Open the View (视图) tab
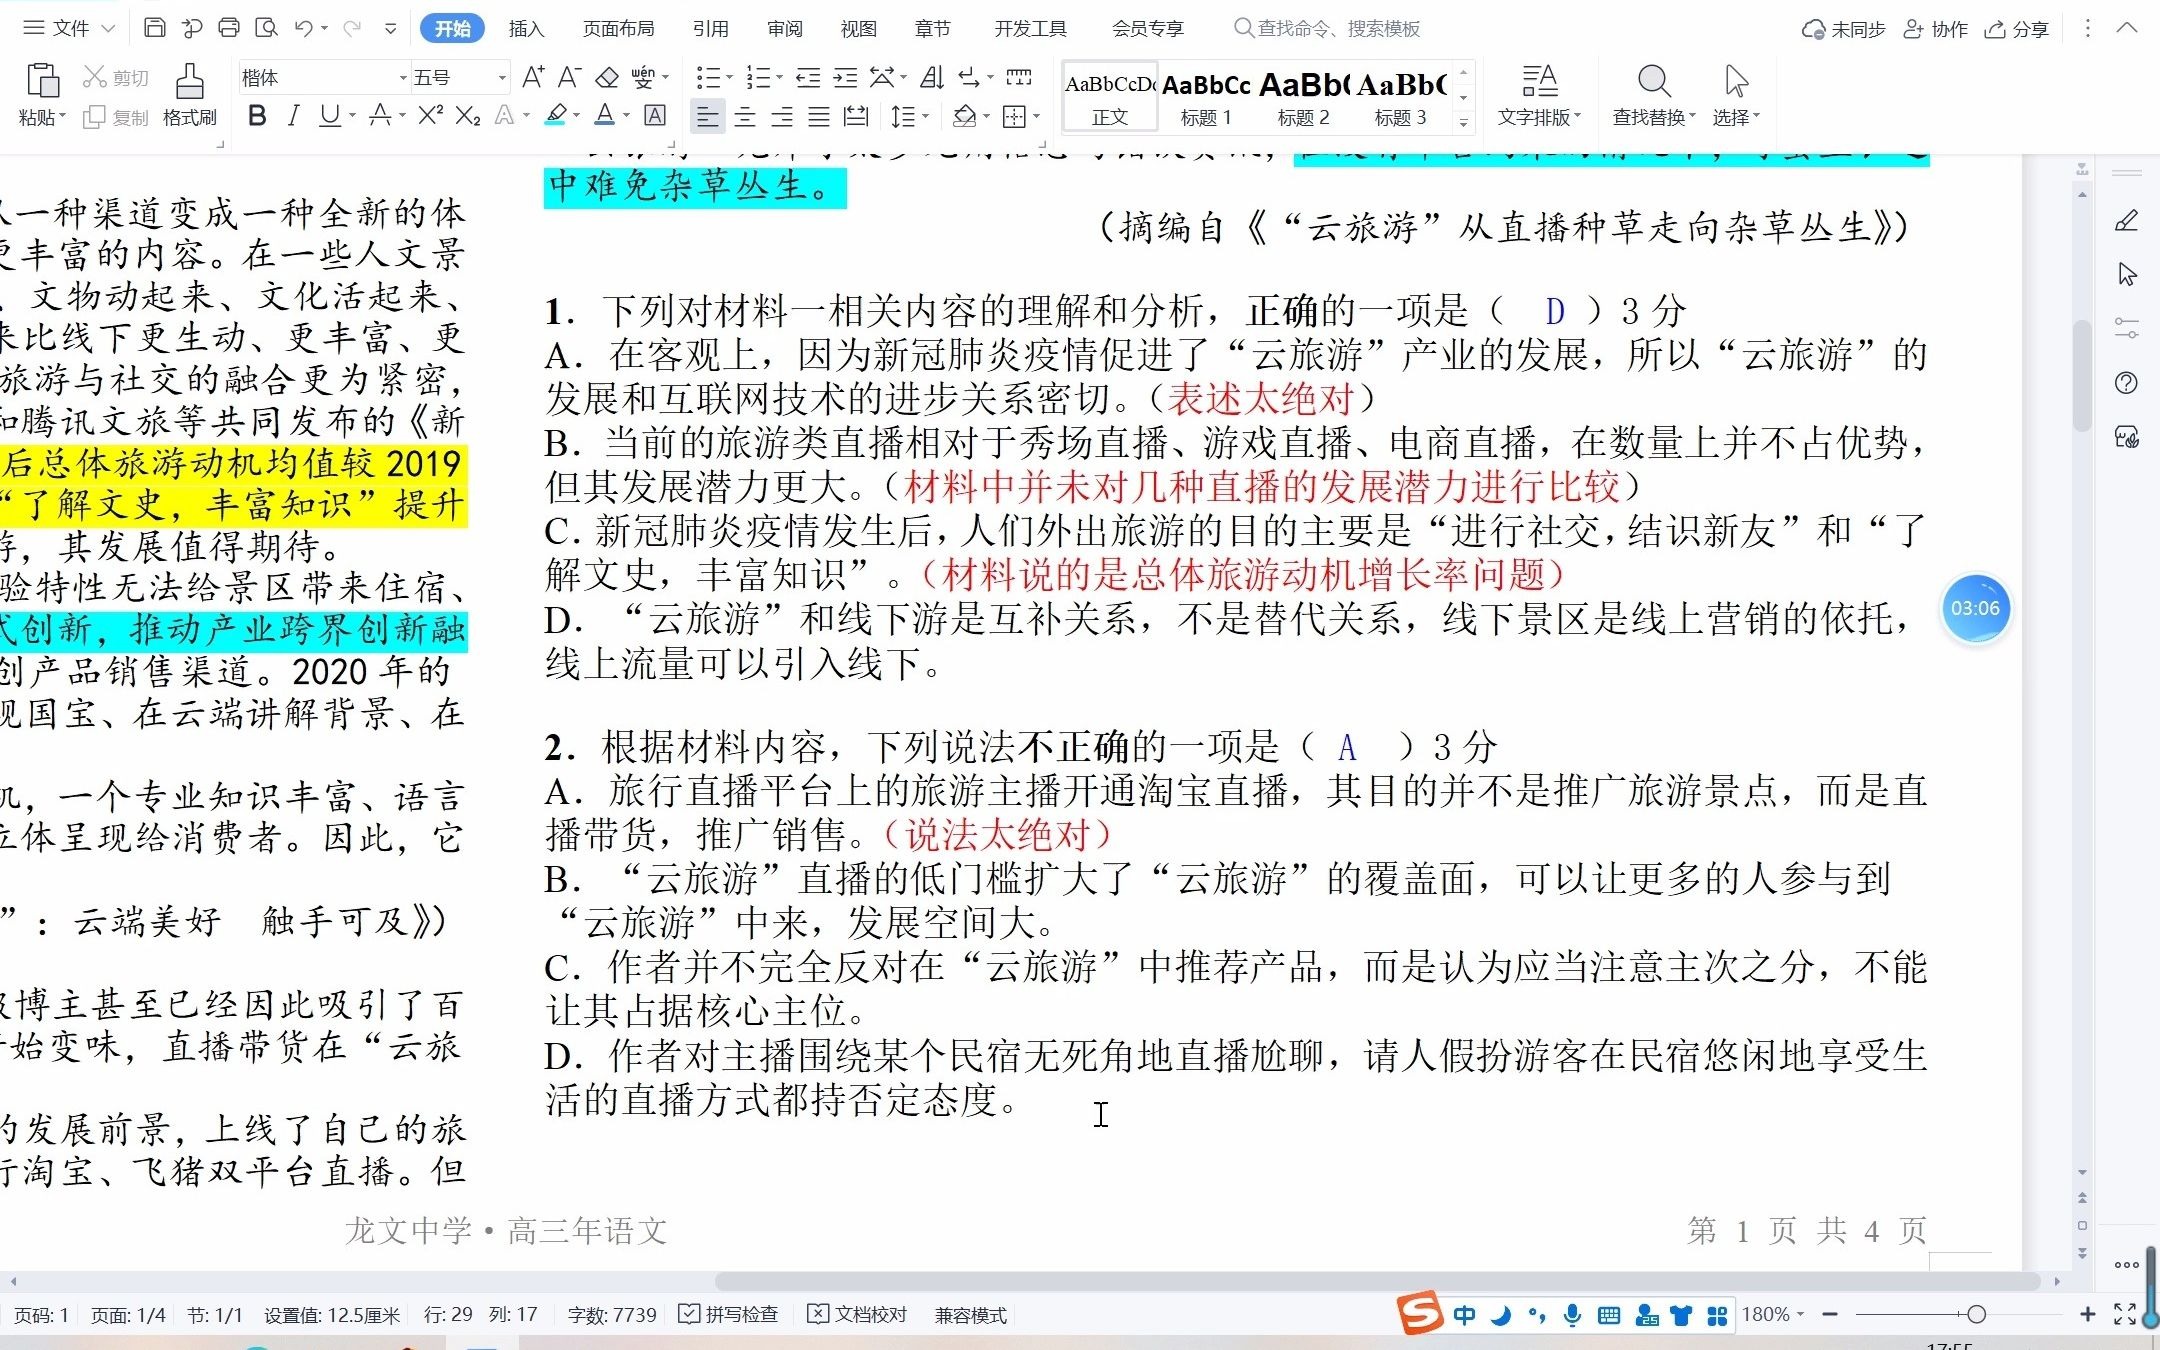 pos(858,29)
